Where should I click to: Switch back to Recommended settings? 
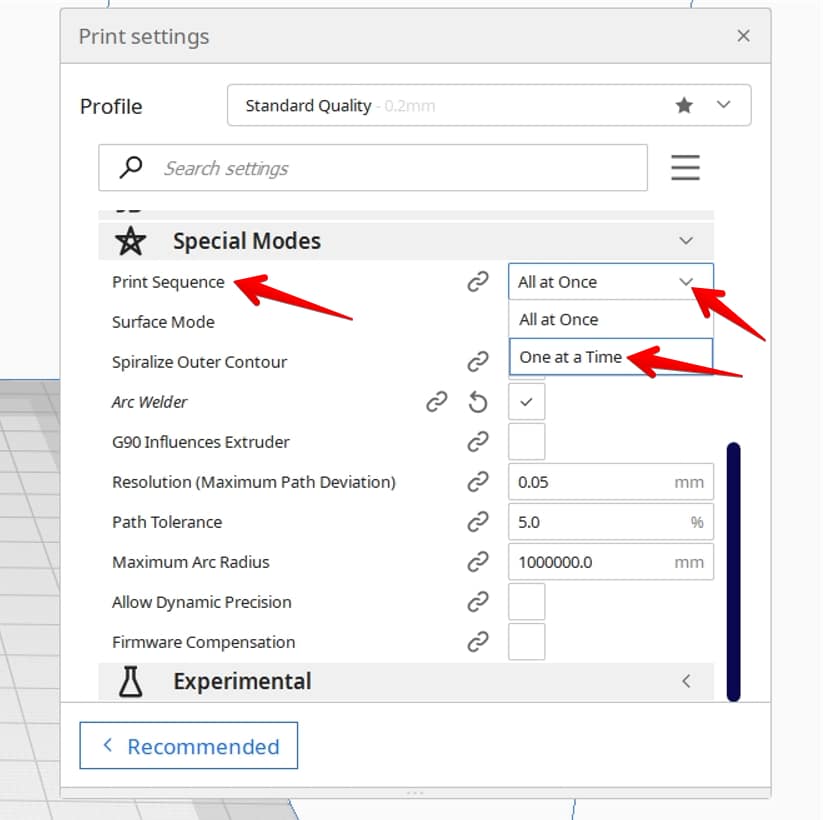tap(188, 745)
